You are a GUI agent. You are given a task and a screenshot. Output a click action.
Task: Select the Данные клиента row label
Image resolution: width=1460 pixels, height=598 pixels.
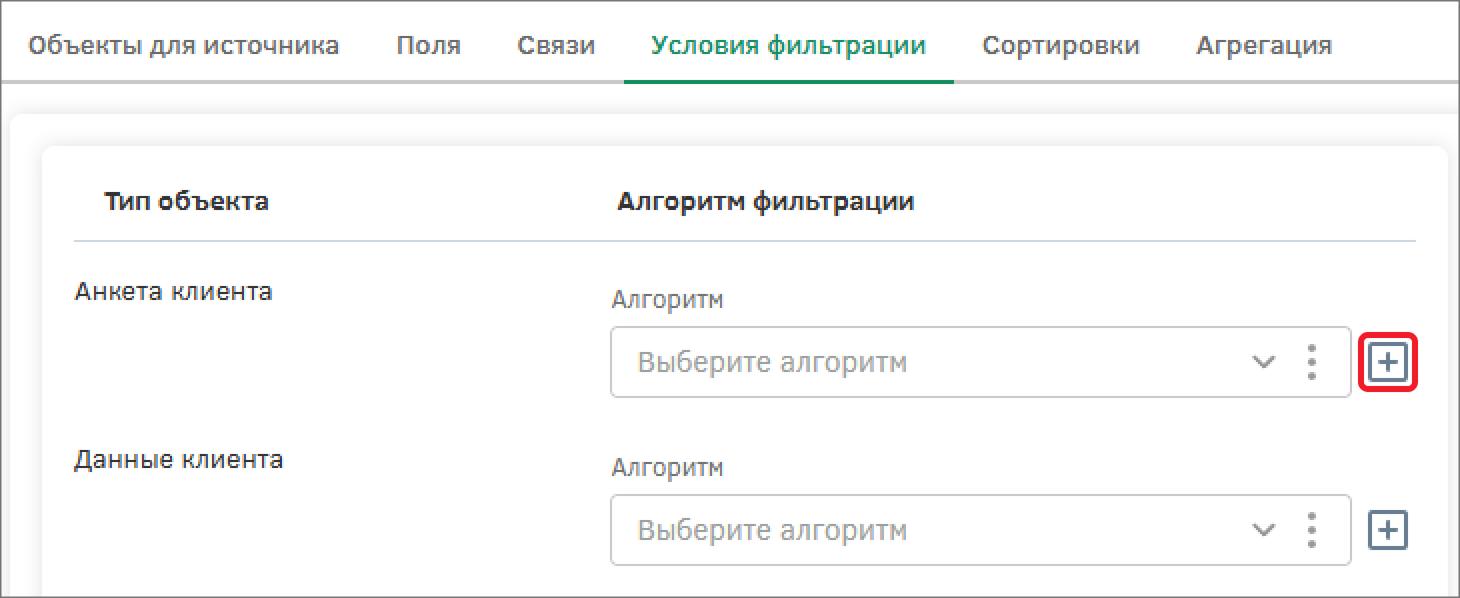[x=178, y=461]
